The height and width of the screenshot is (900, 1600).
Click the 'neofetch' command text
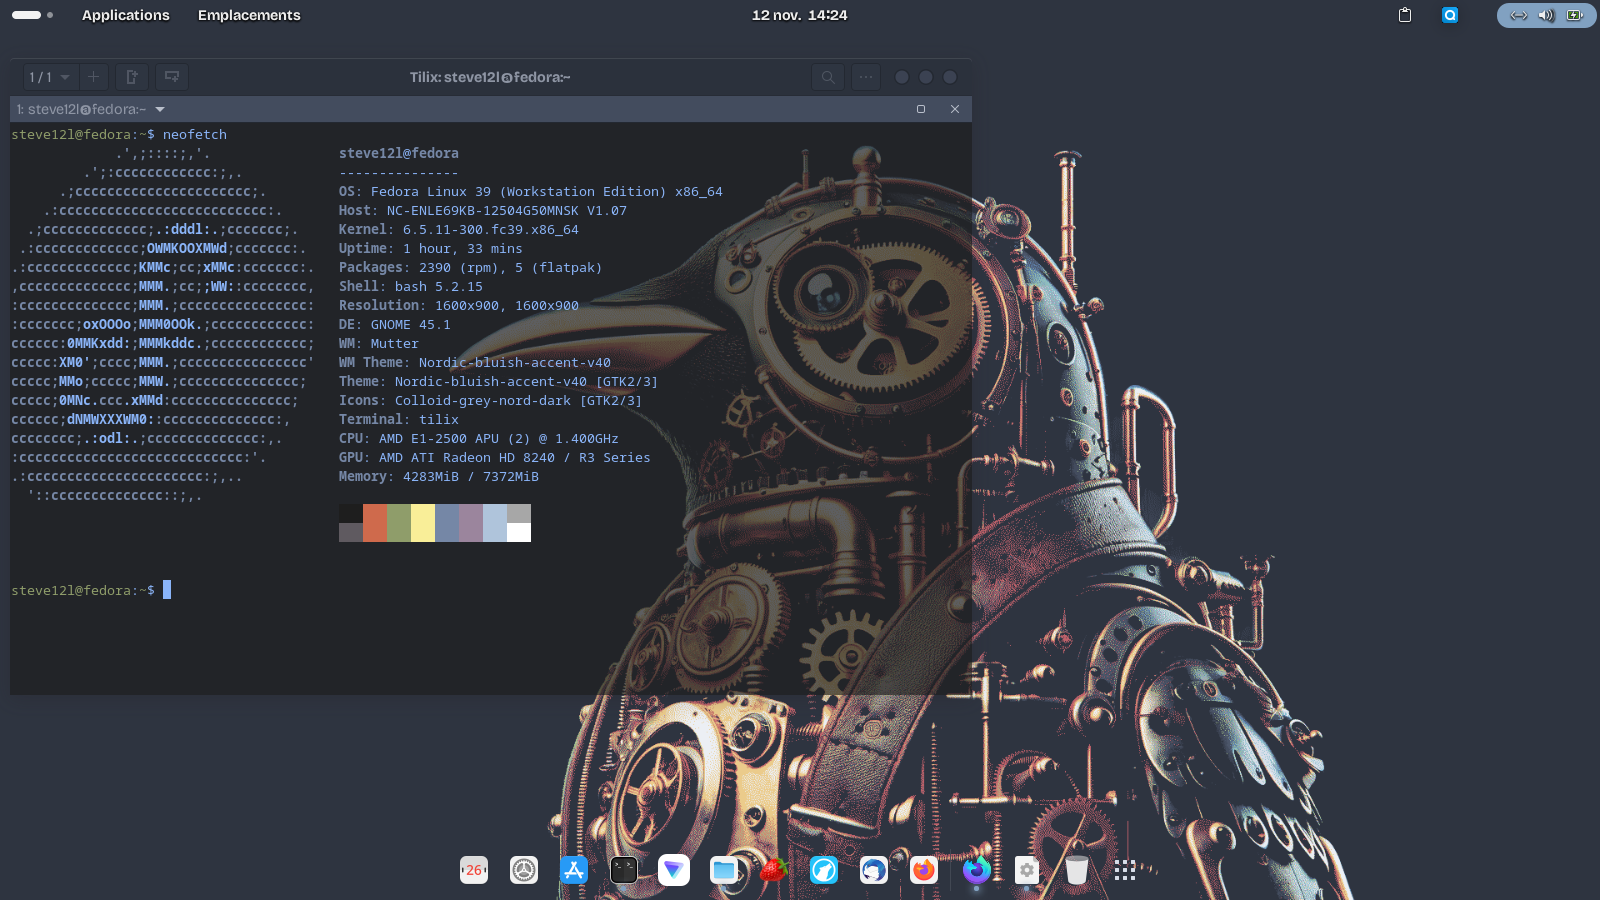tap(195, 134)
